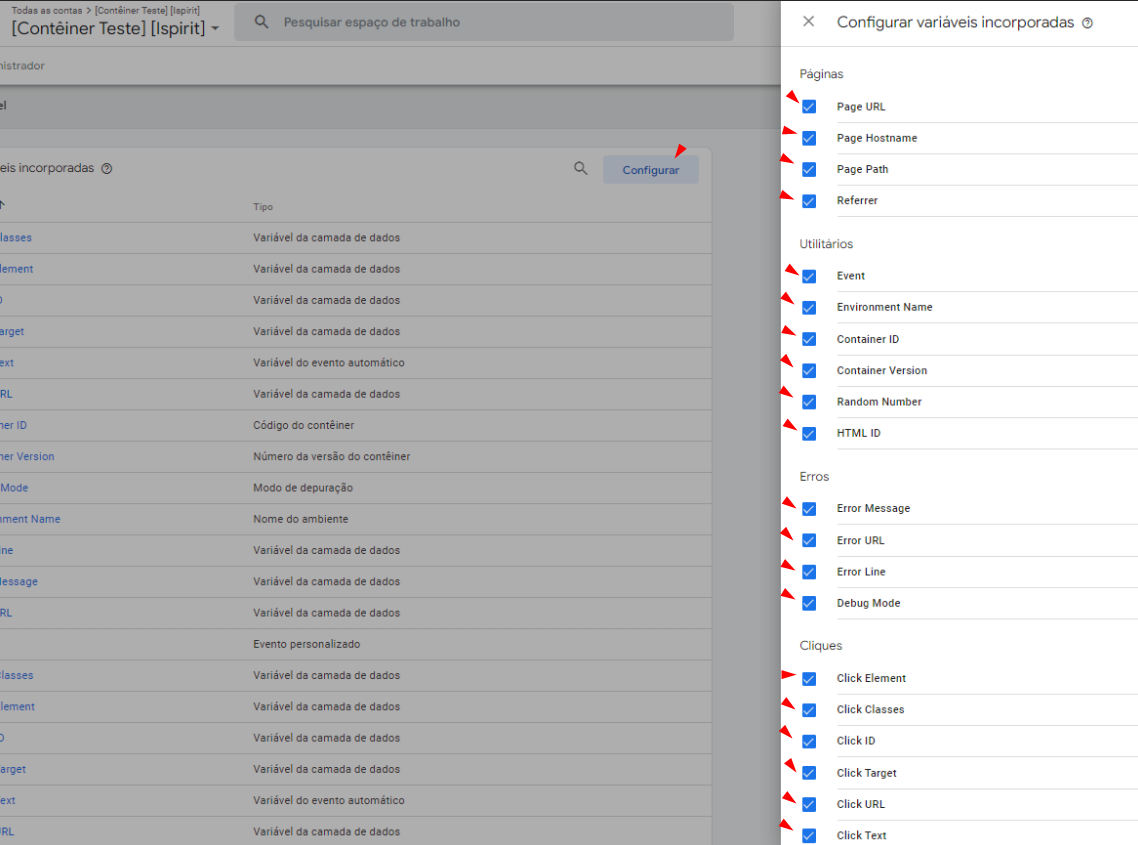This screenshot has width=1138, height=845.
Task: Disable the Debug Mode checkbox
Action: click(x=809, y=603)
